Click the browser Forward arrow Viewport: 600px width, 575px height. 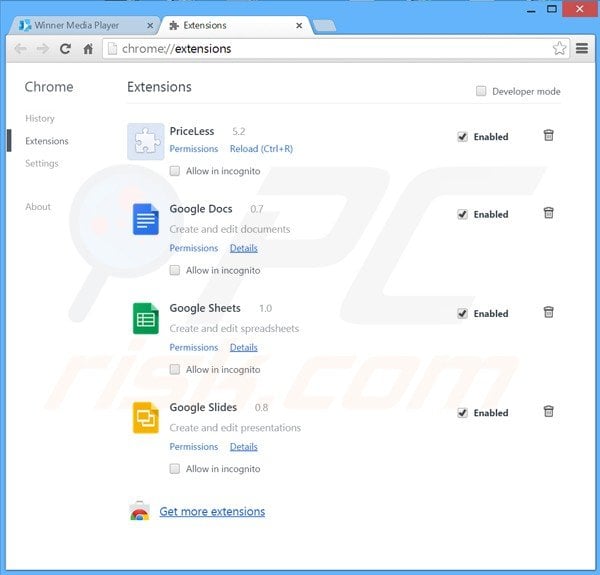tap(43, 49)
